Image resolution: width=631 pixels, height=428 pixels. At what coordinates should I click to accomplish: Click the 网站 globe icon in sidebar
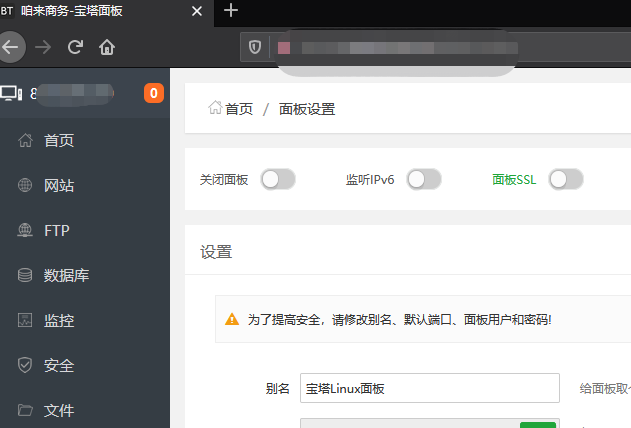pyautogui.click(x=25, y=185)
